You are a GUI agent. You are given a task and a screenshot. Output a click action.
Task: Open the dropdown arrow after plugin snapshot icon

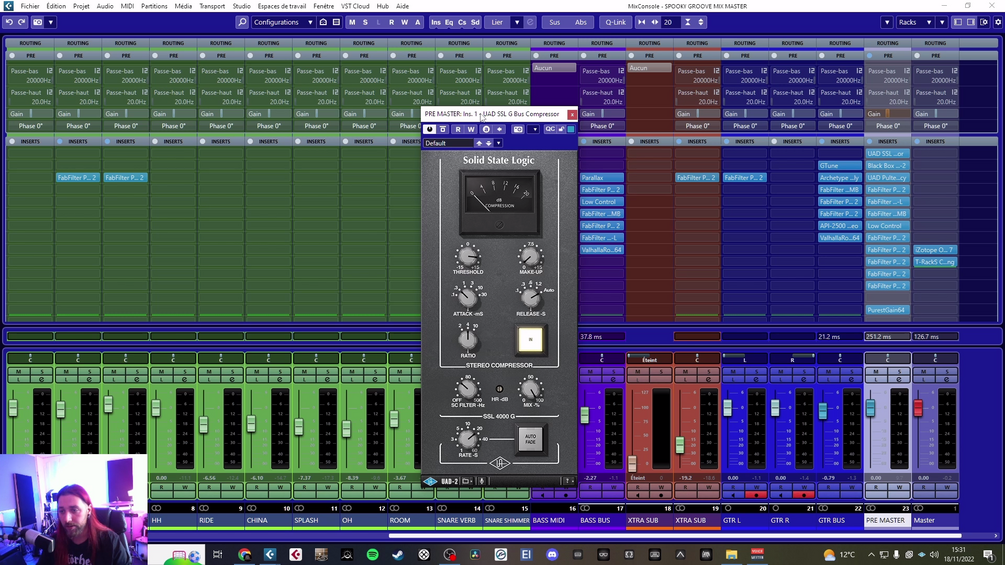pos(534,129)
